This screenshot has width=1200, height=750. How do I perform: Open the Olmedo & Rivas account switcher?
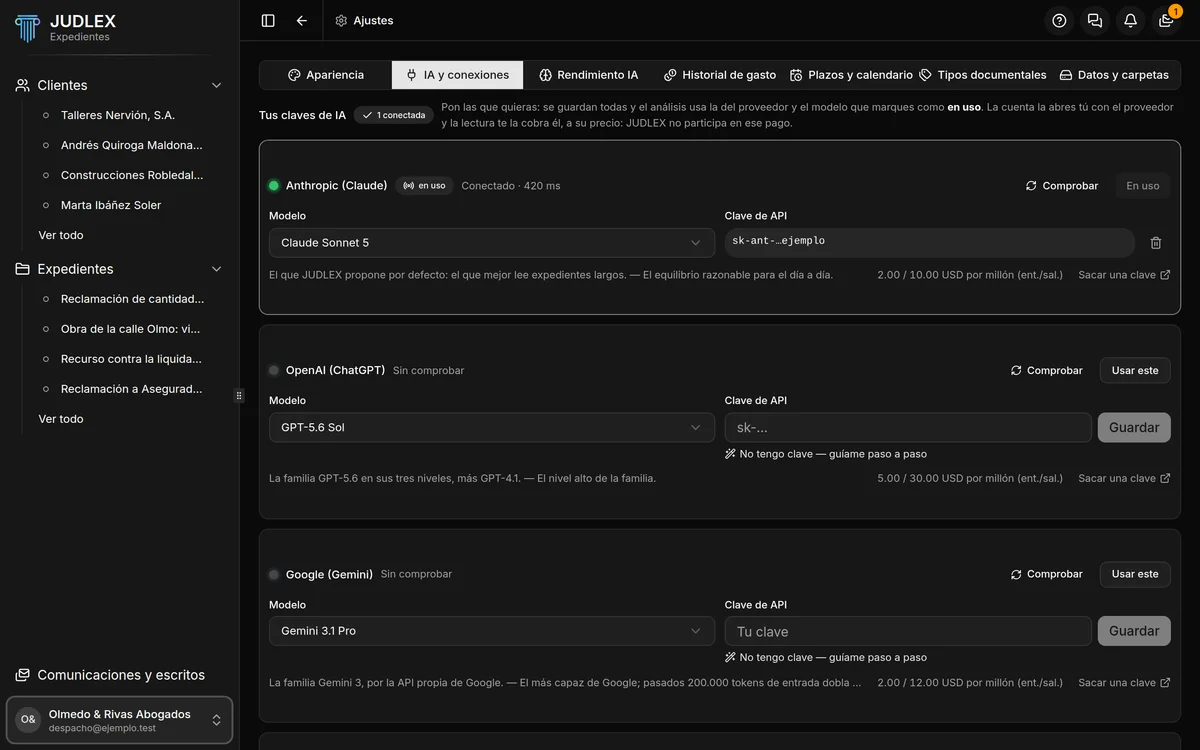(120, 720)
